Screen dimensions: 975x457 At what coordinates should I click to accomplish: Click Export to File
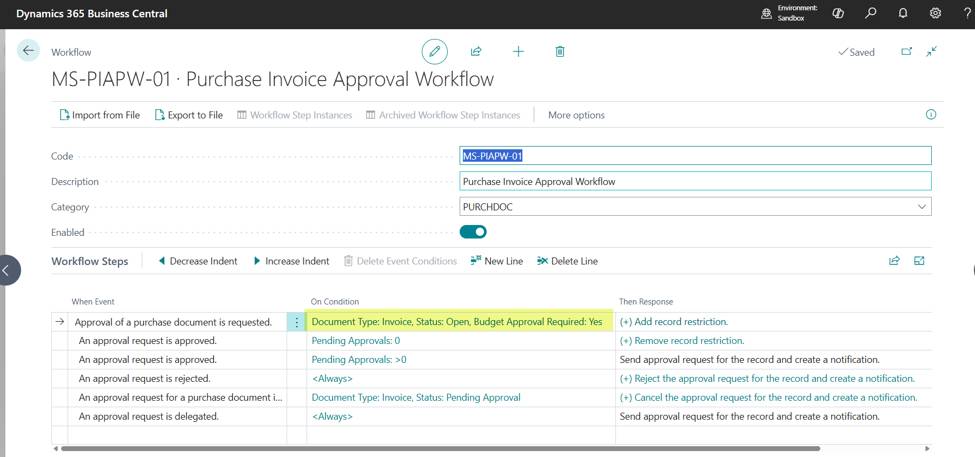tap(189, 115)
